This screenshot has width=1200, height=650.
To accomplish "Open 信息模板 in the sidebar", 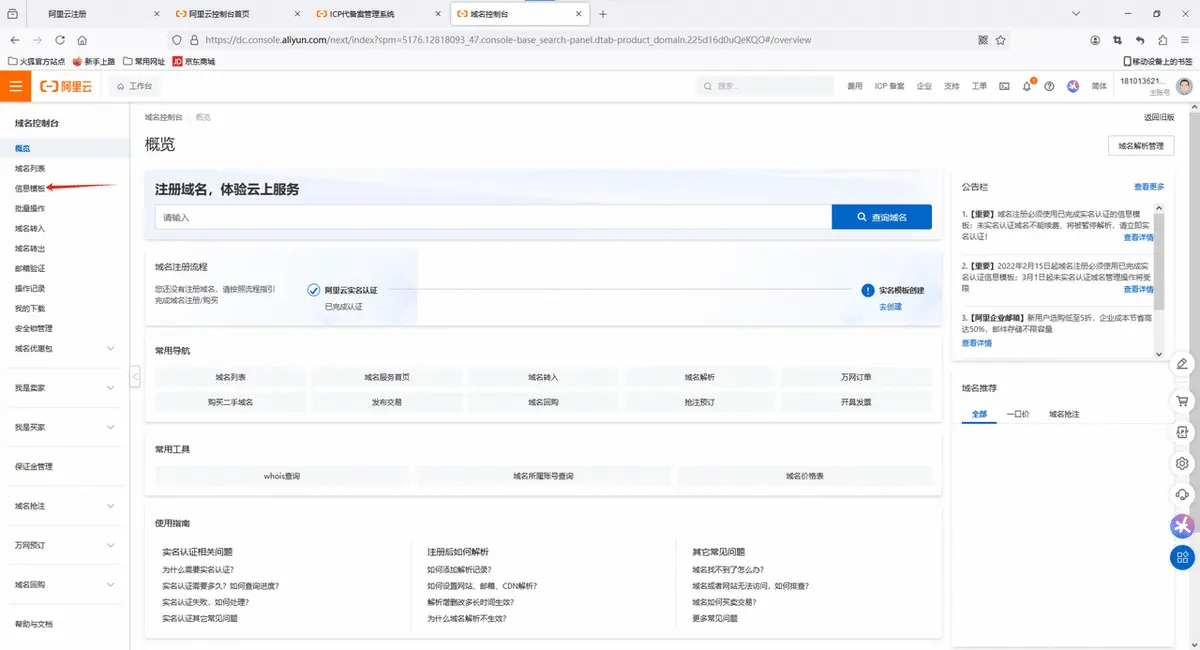I will (x=30, y=188).
